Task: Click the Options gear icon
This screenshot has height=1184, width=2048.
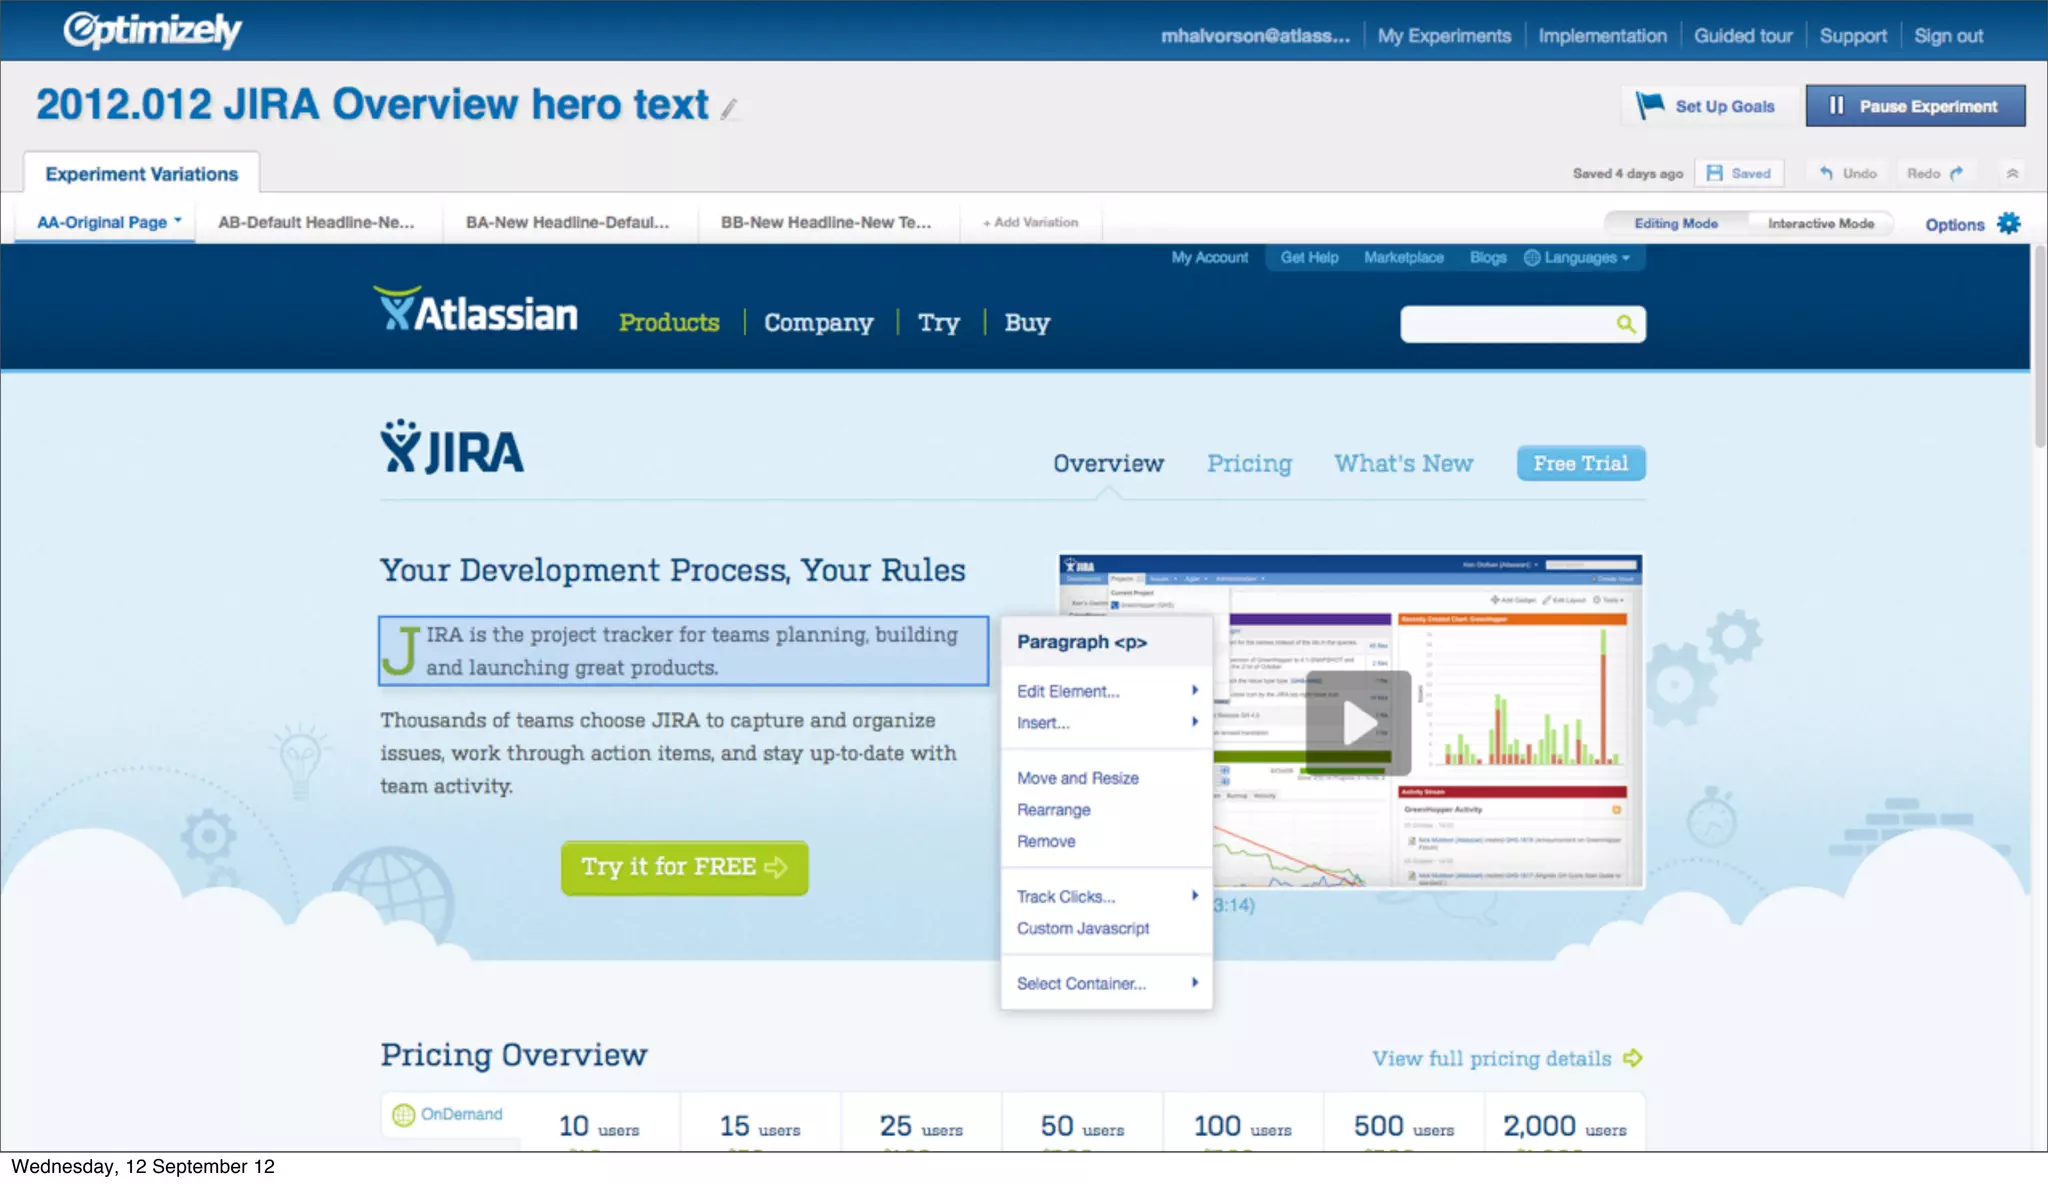Action: point(2008,223)
